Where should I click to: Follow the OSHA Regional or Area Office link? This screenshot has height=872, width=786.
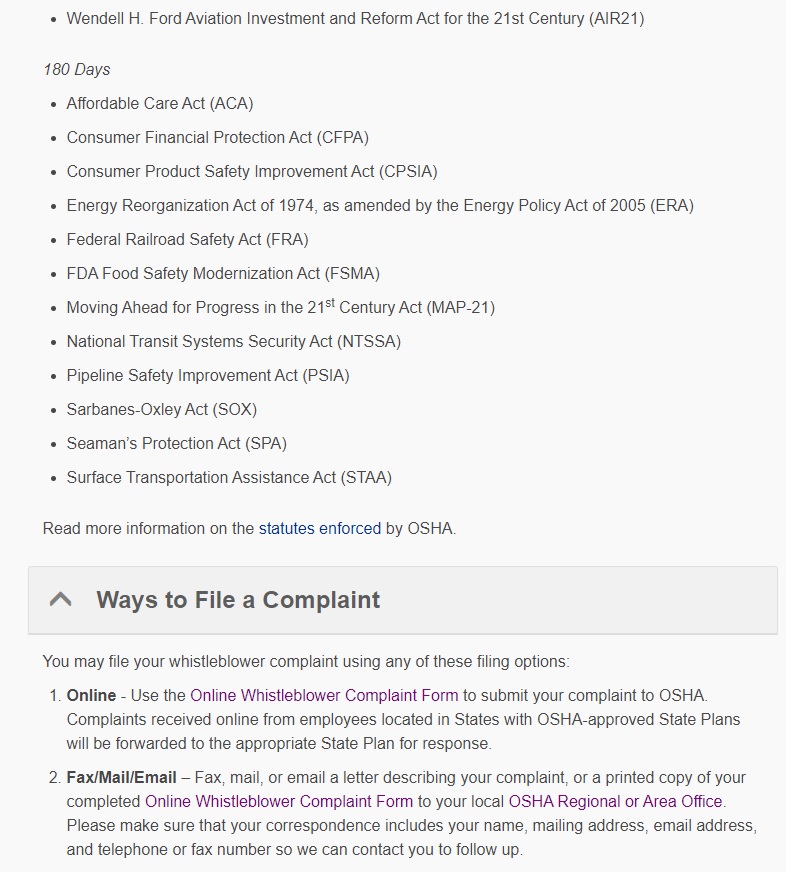615,801
